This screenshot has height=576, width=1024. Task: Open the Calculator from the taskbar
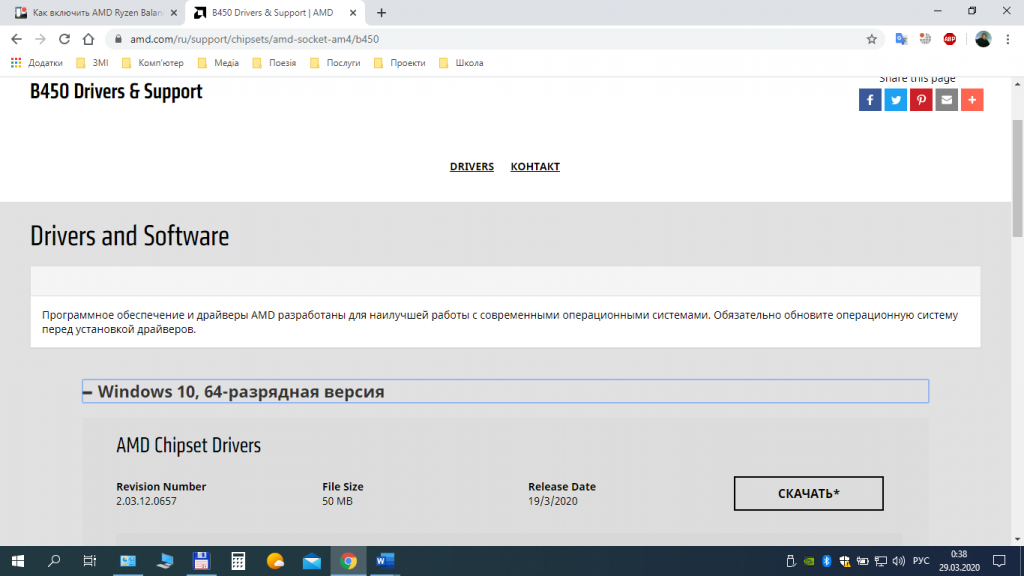tap(237, 562)
